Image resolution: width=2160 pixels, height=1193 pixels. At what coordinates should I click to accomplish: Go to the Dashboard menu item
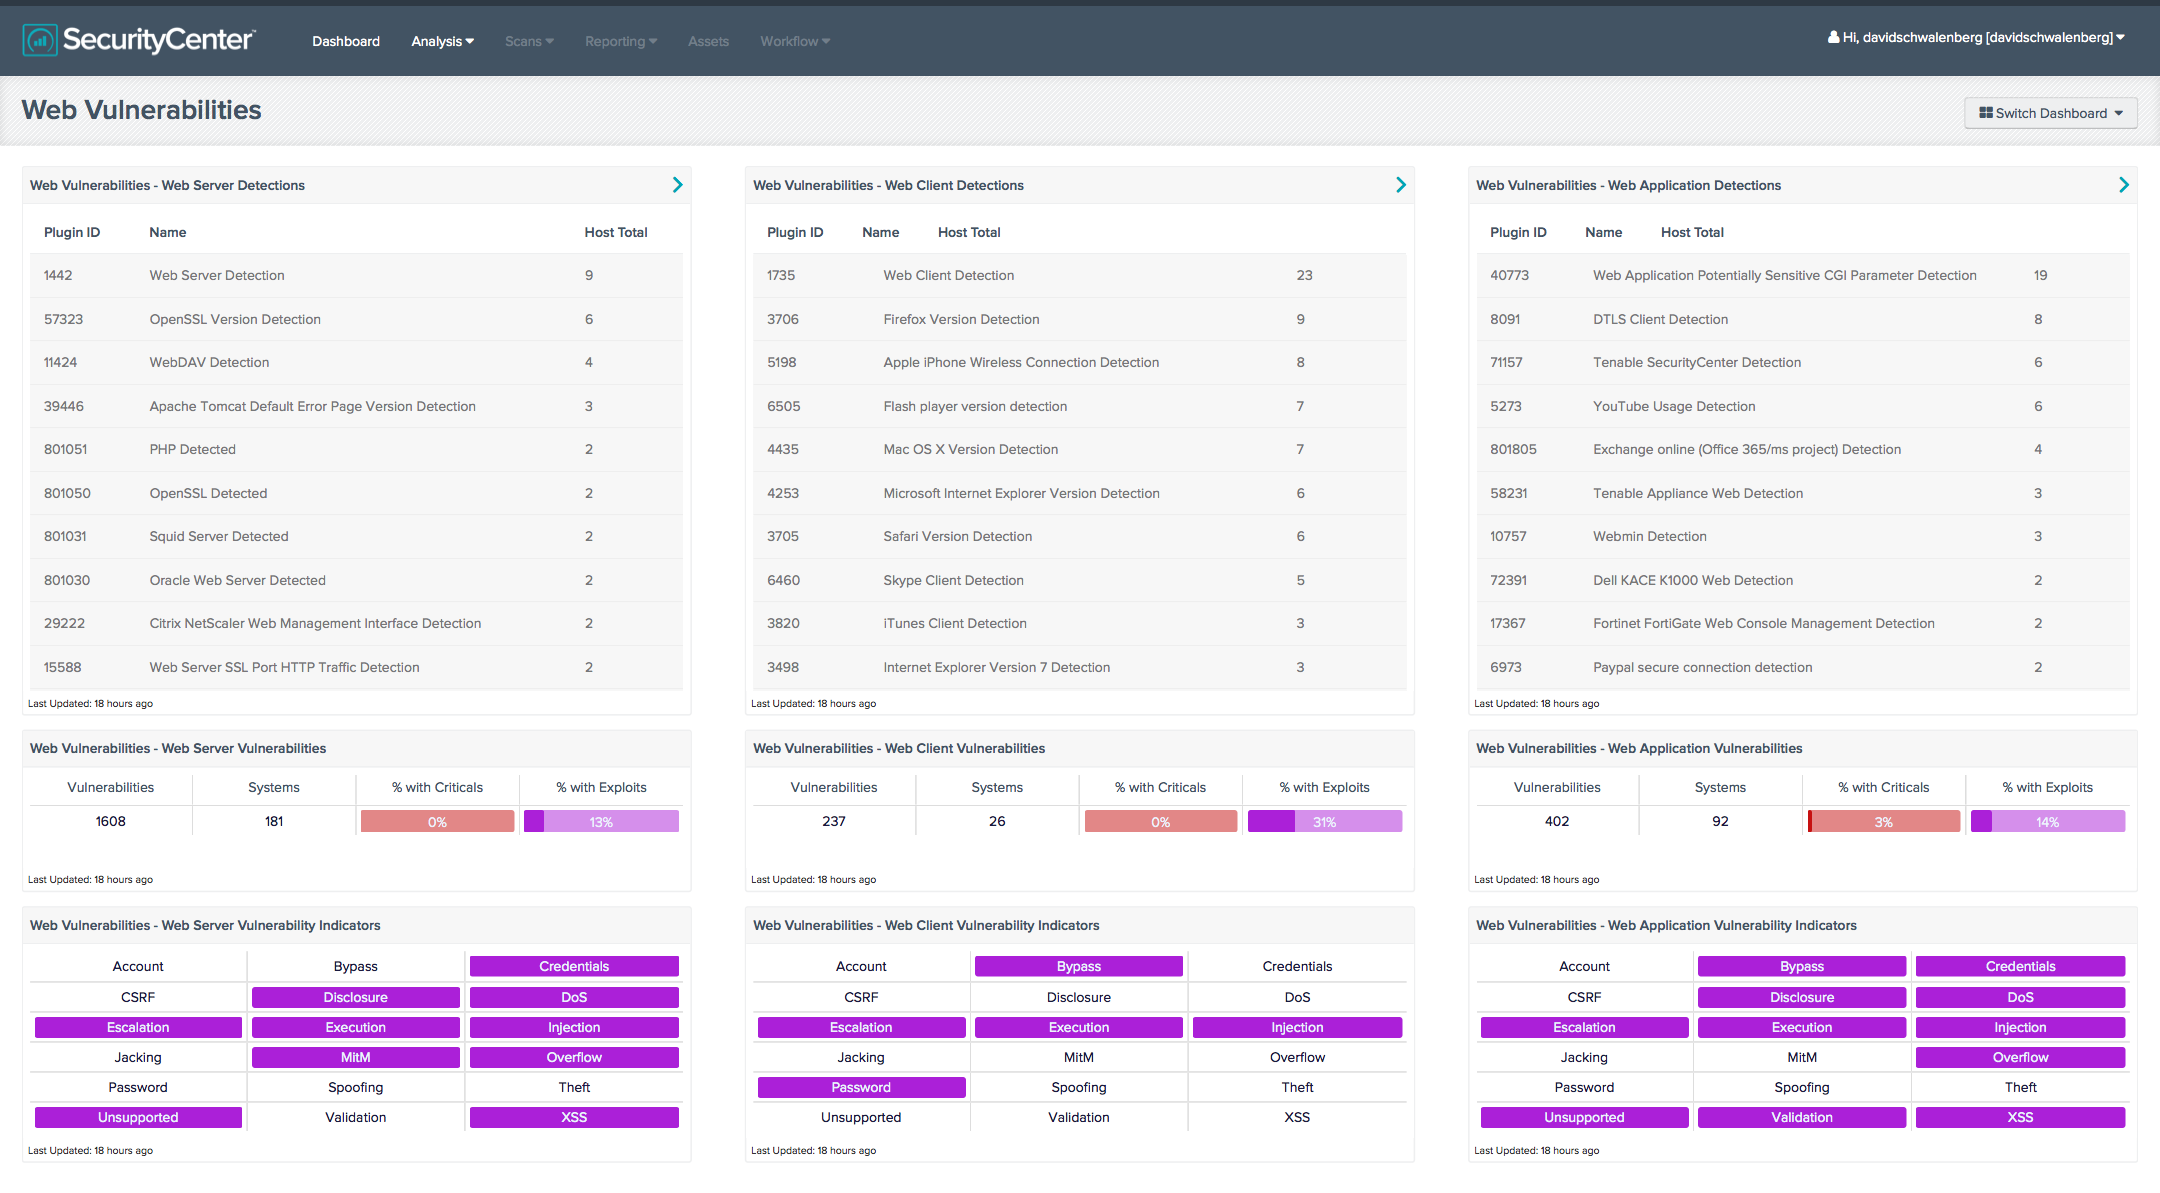click(346, 41)
